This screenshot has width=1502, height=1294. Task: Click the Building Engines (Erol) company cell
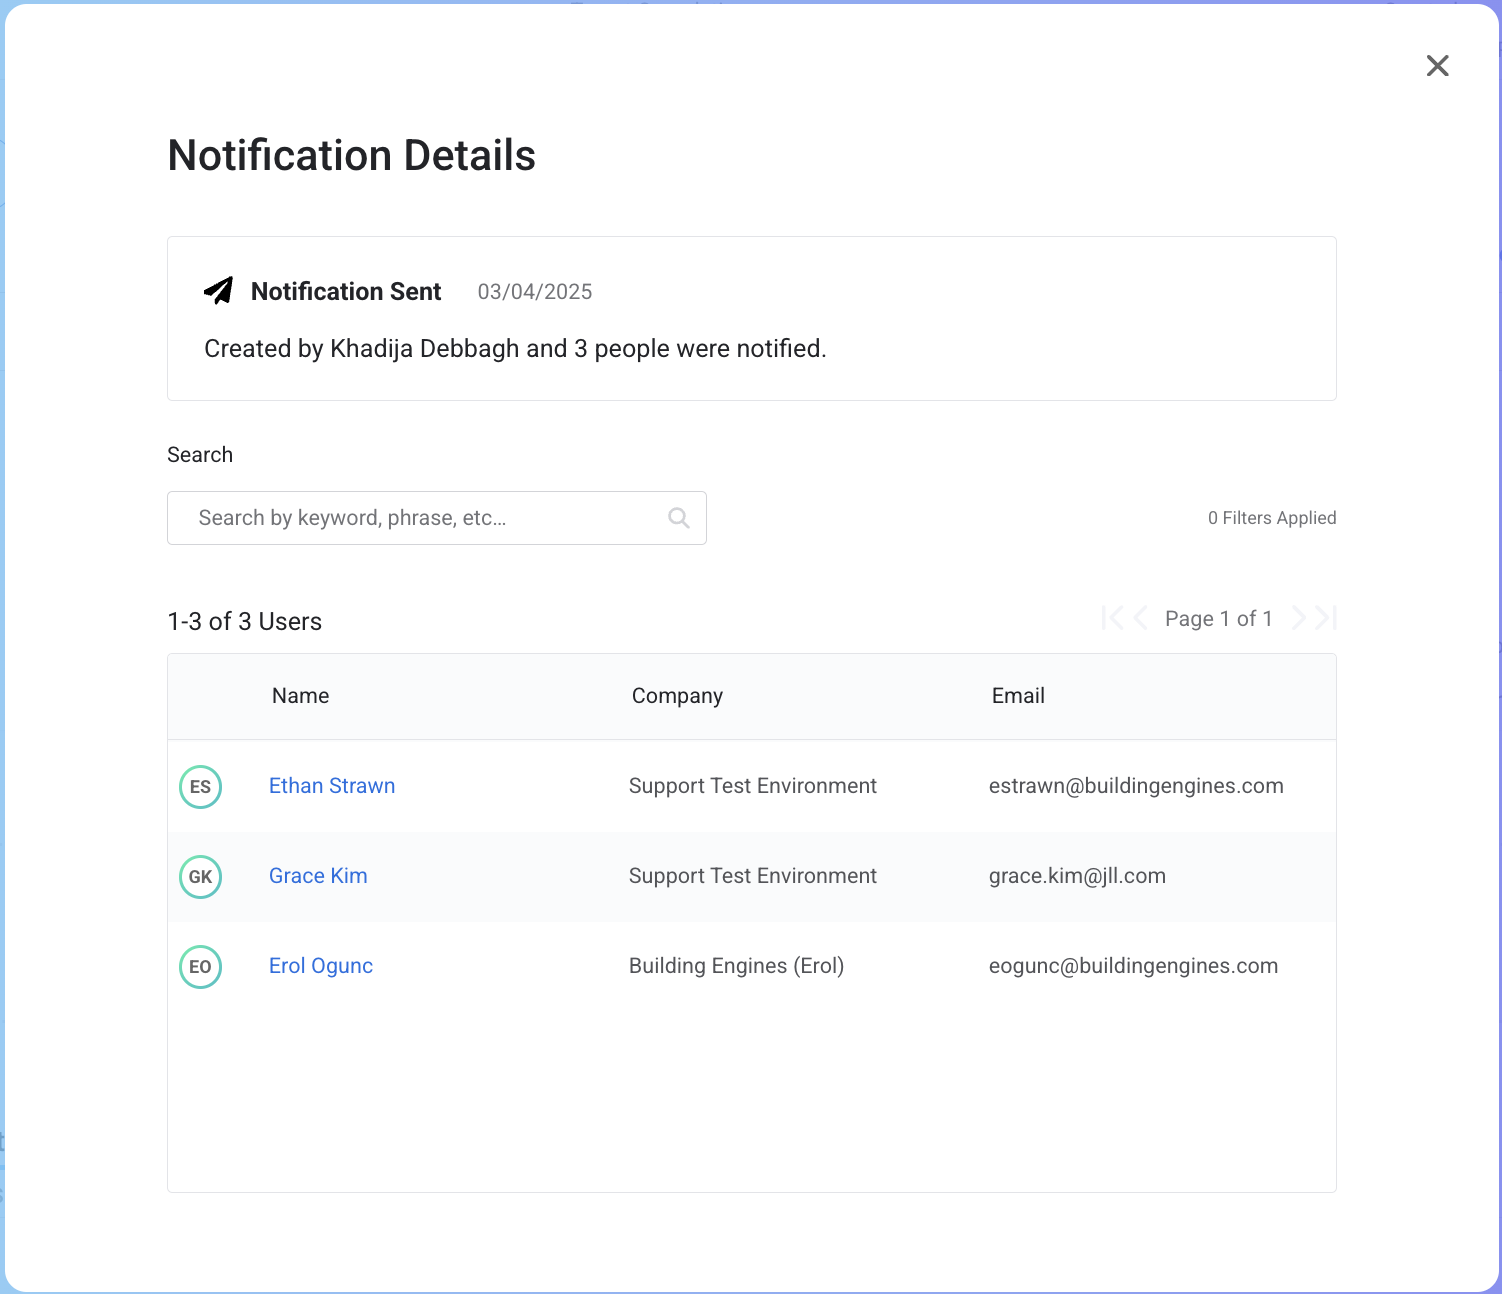pos(736,966)
